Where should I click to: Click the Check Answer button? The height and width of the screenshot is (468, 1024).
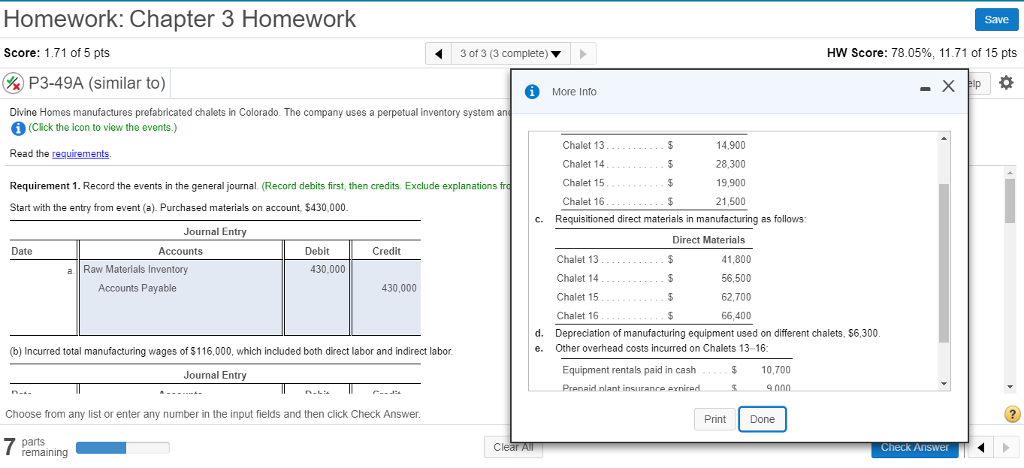click(x=914, y=448)
